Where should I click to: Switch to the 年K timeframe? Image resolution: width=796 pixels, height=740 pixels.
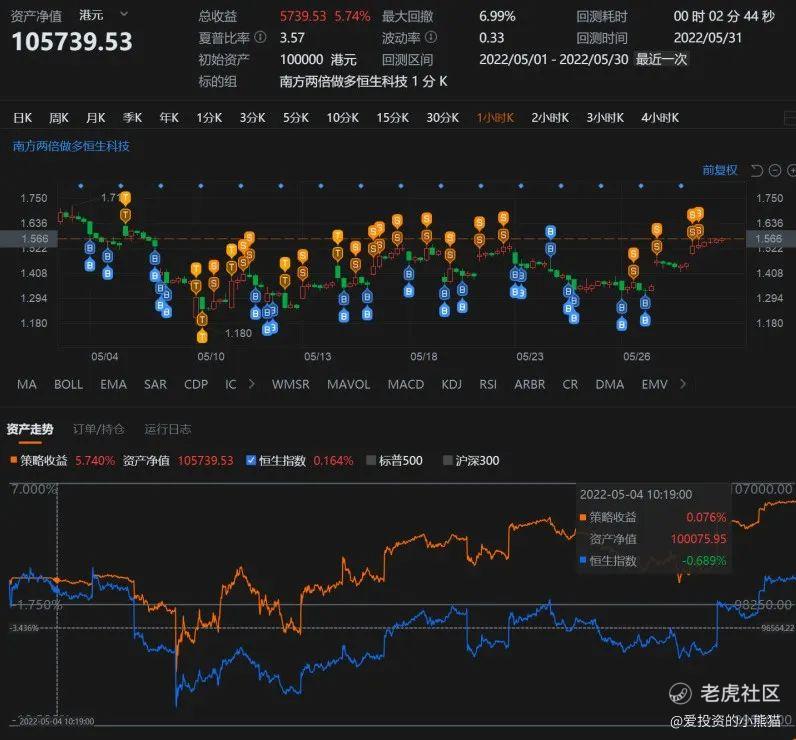pos(169,118)
